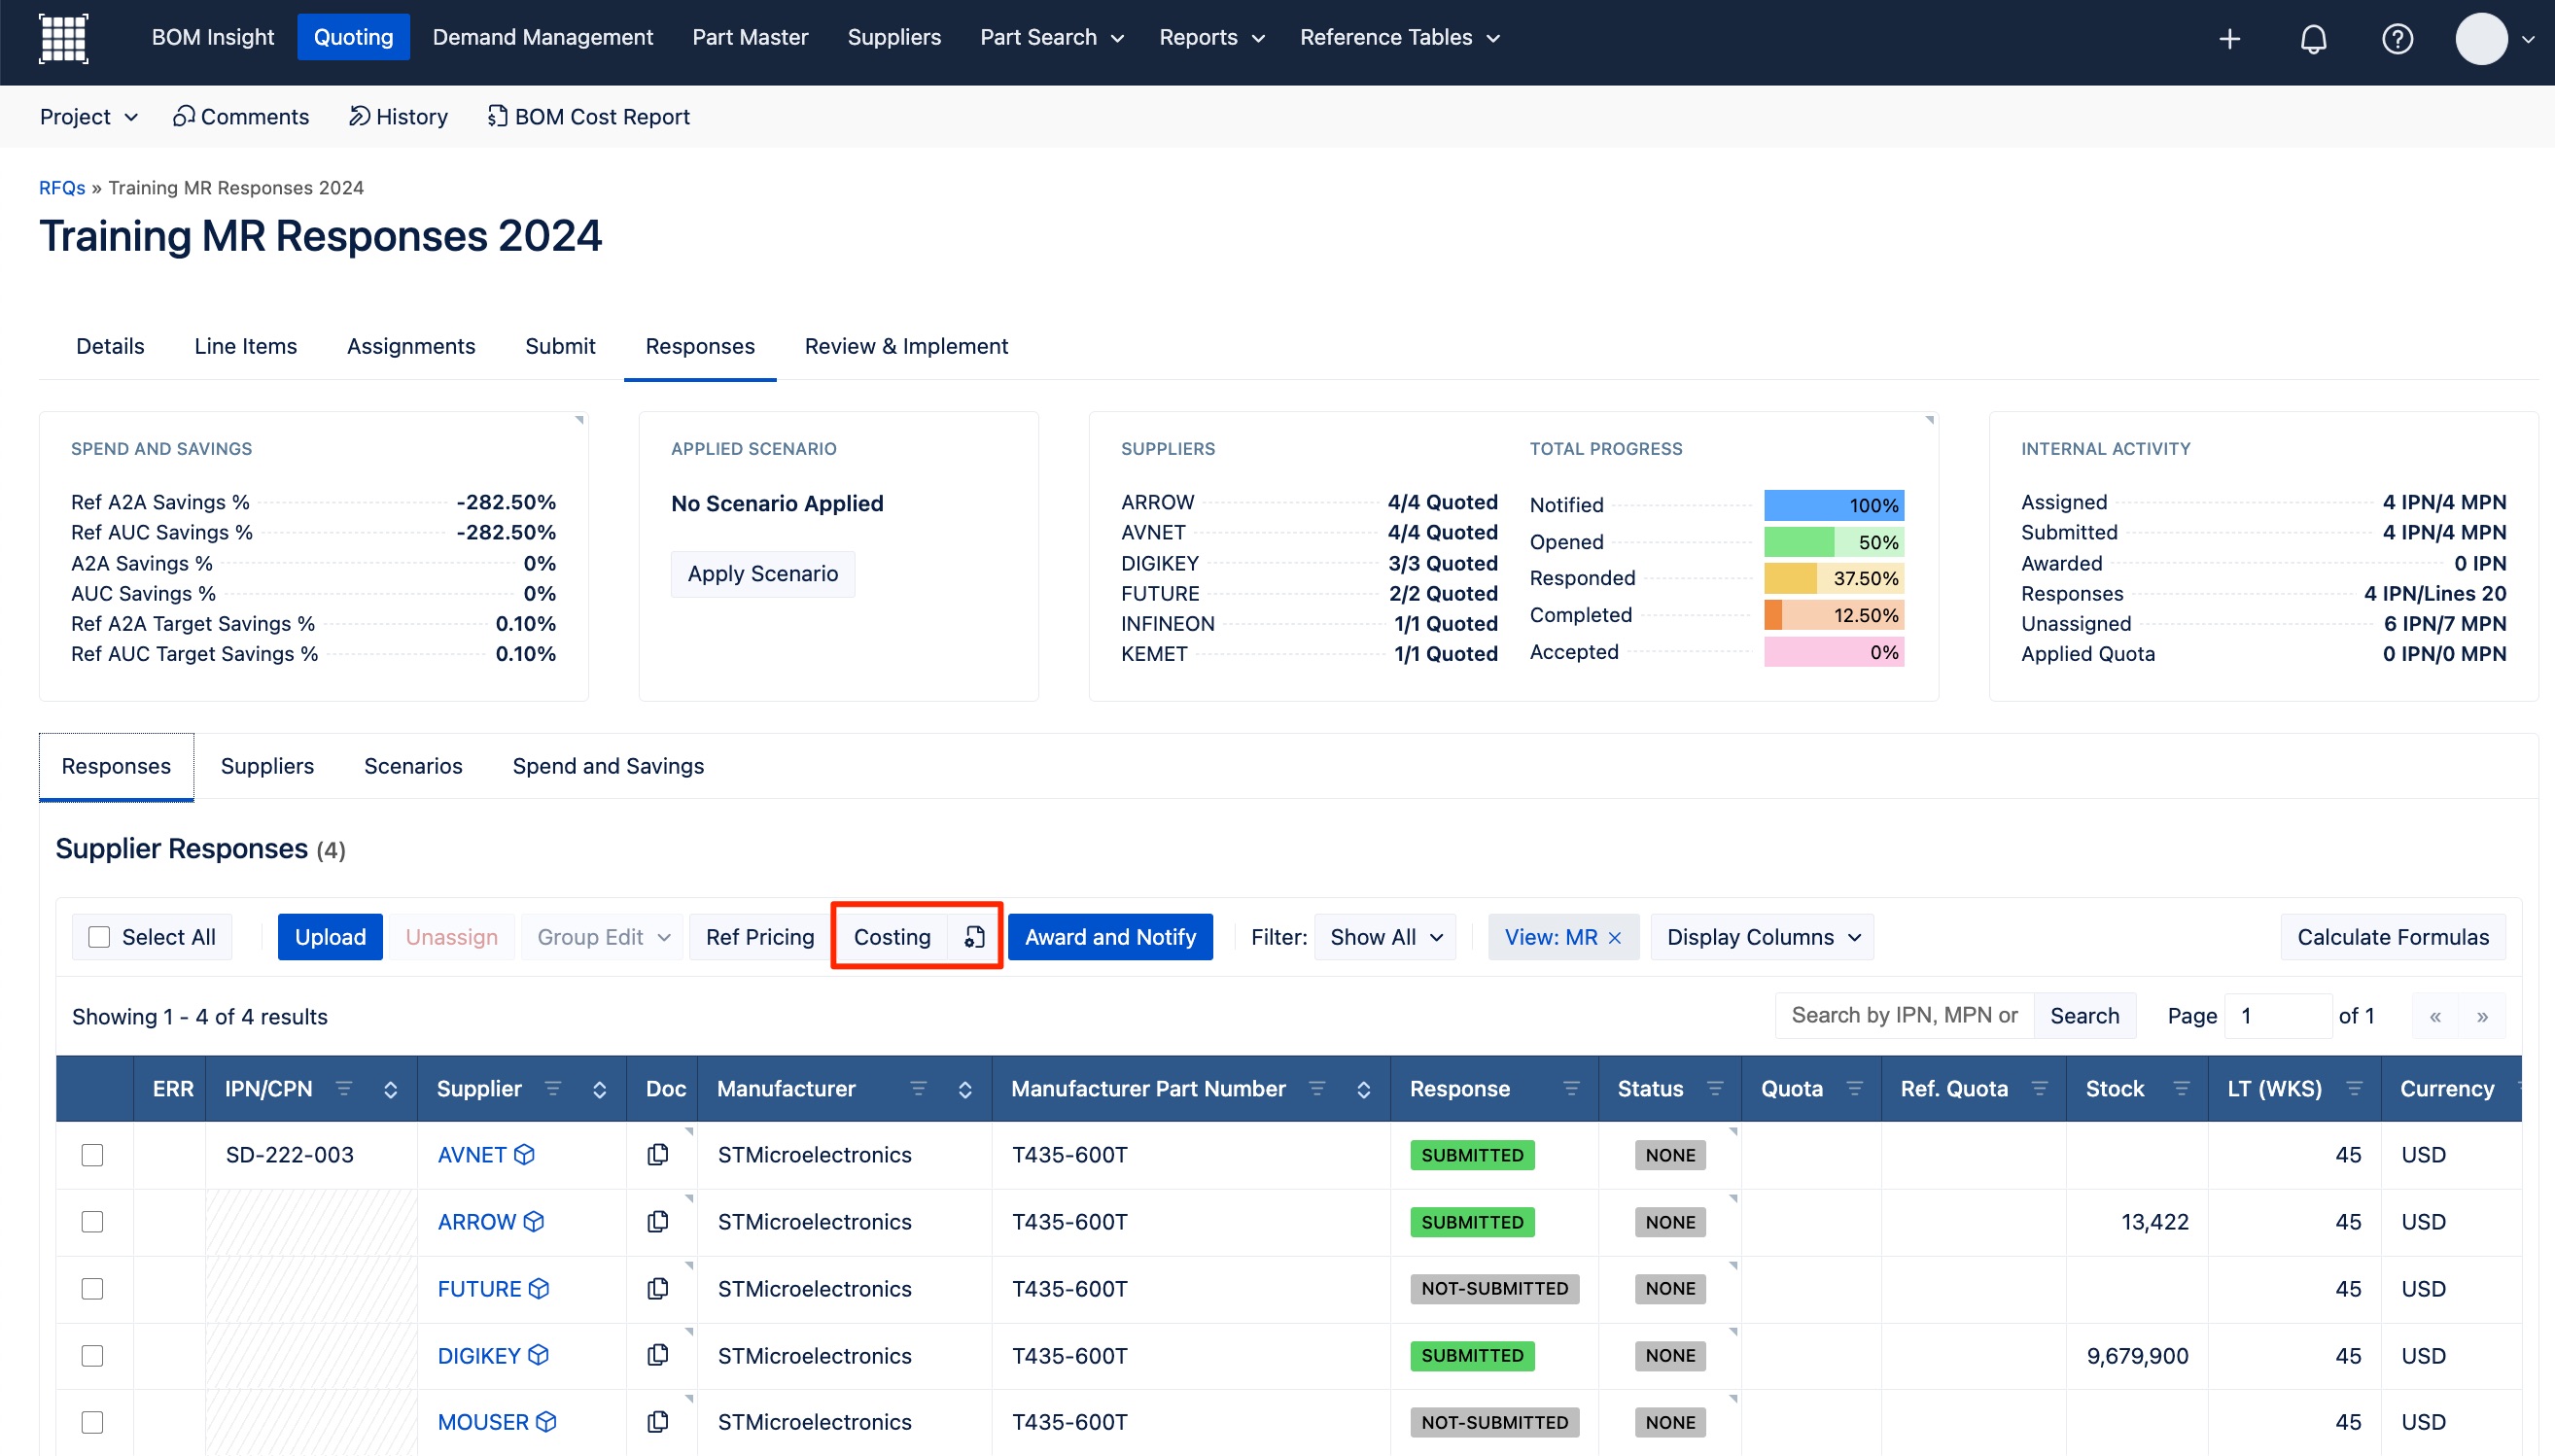Filter the Manufacturer Part Number column
Screen dimensions: 2555x1456
(x=1317, y=1088)
